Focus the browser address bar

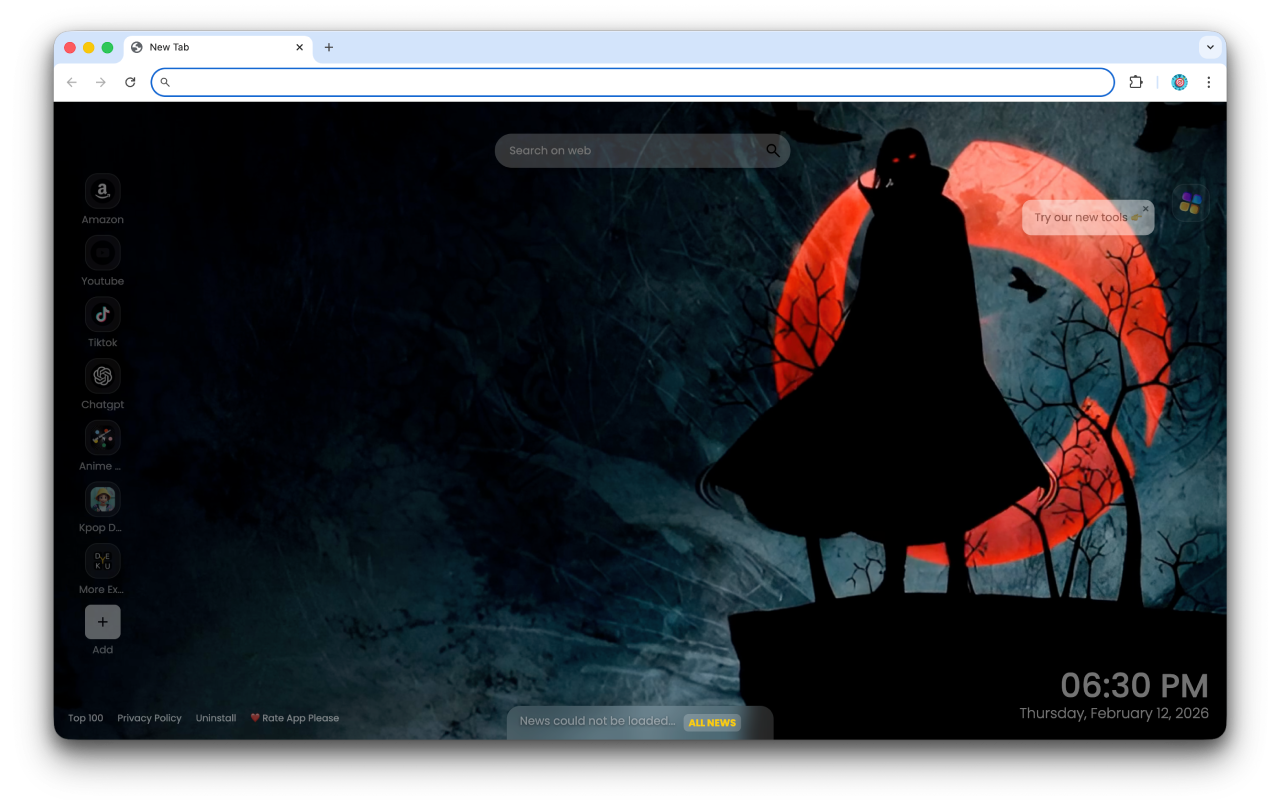point(632,82)
